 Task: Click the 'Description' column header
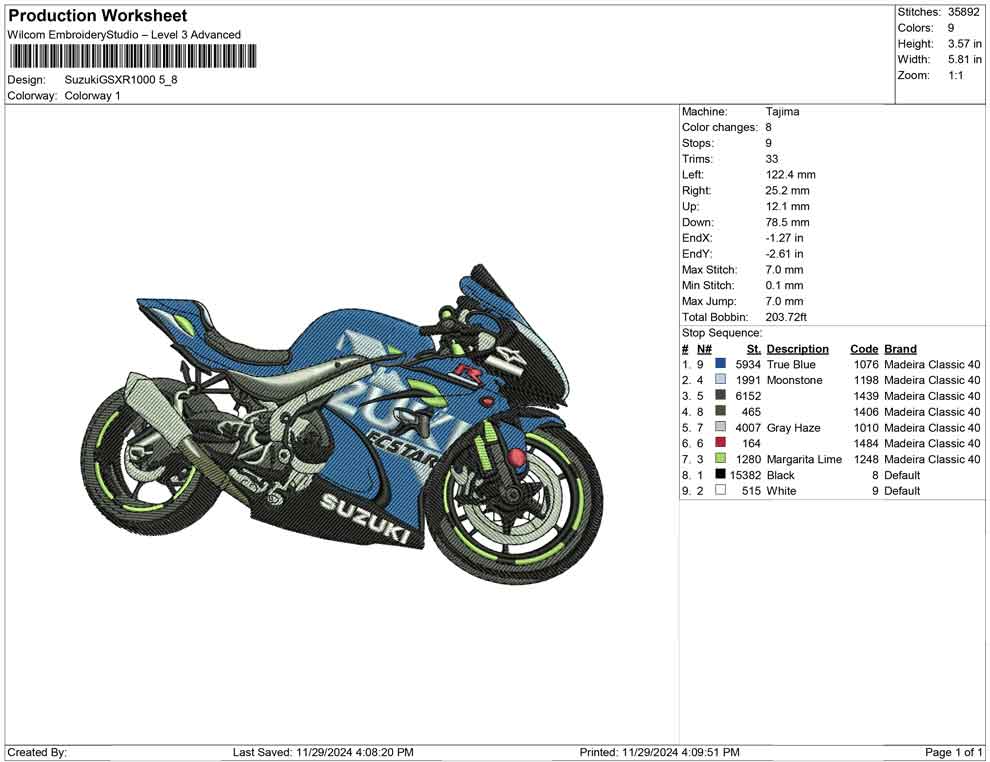tap(797, 349)
